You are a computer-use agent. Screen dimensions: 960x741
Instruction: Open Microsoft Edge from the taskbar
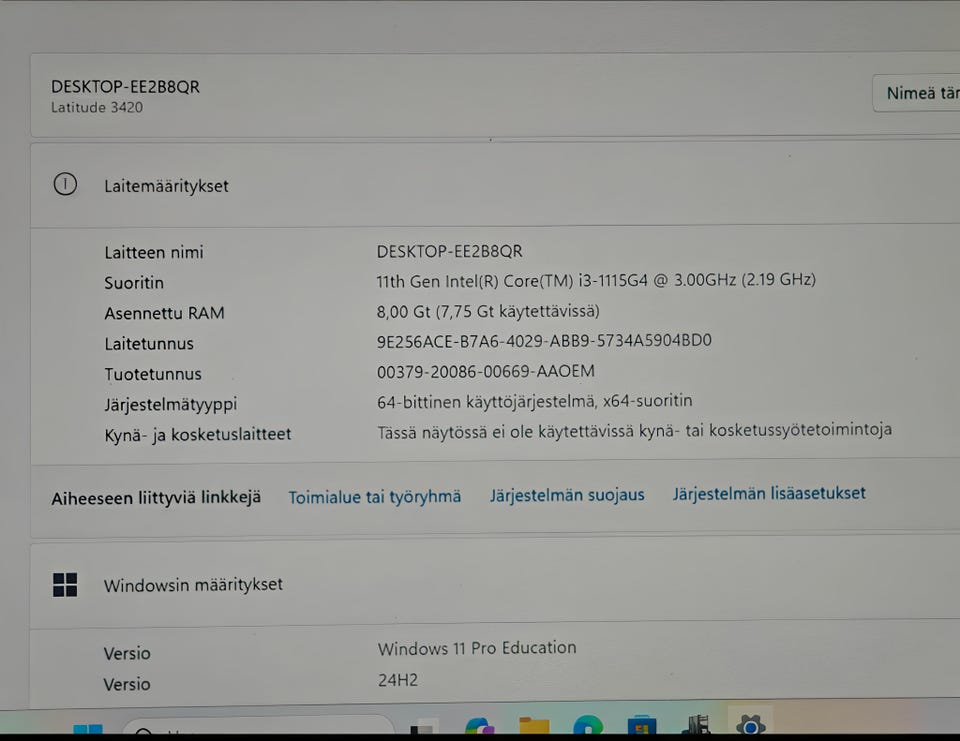click(588, 724)
